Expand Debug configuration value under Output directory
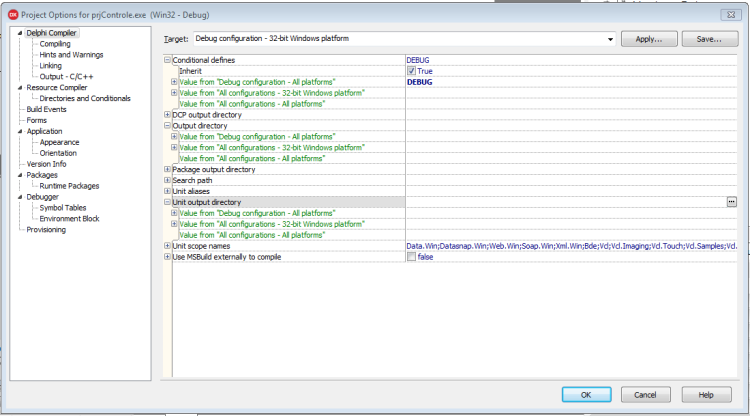Viewport: 750px width, 416px height. [174, 137]
